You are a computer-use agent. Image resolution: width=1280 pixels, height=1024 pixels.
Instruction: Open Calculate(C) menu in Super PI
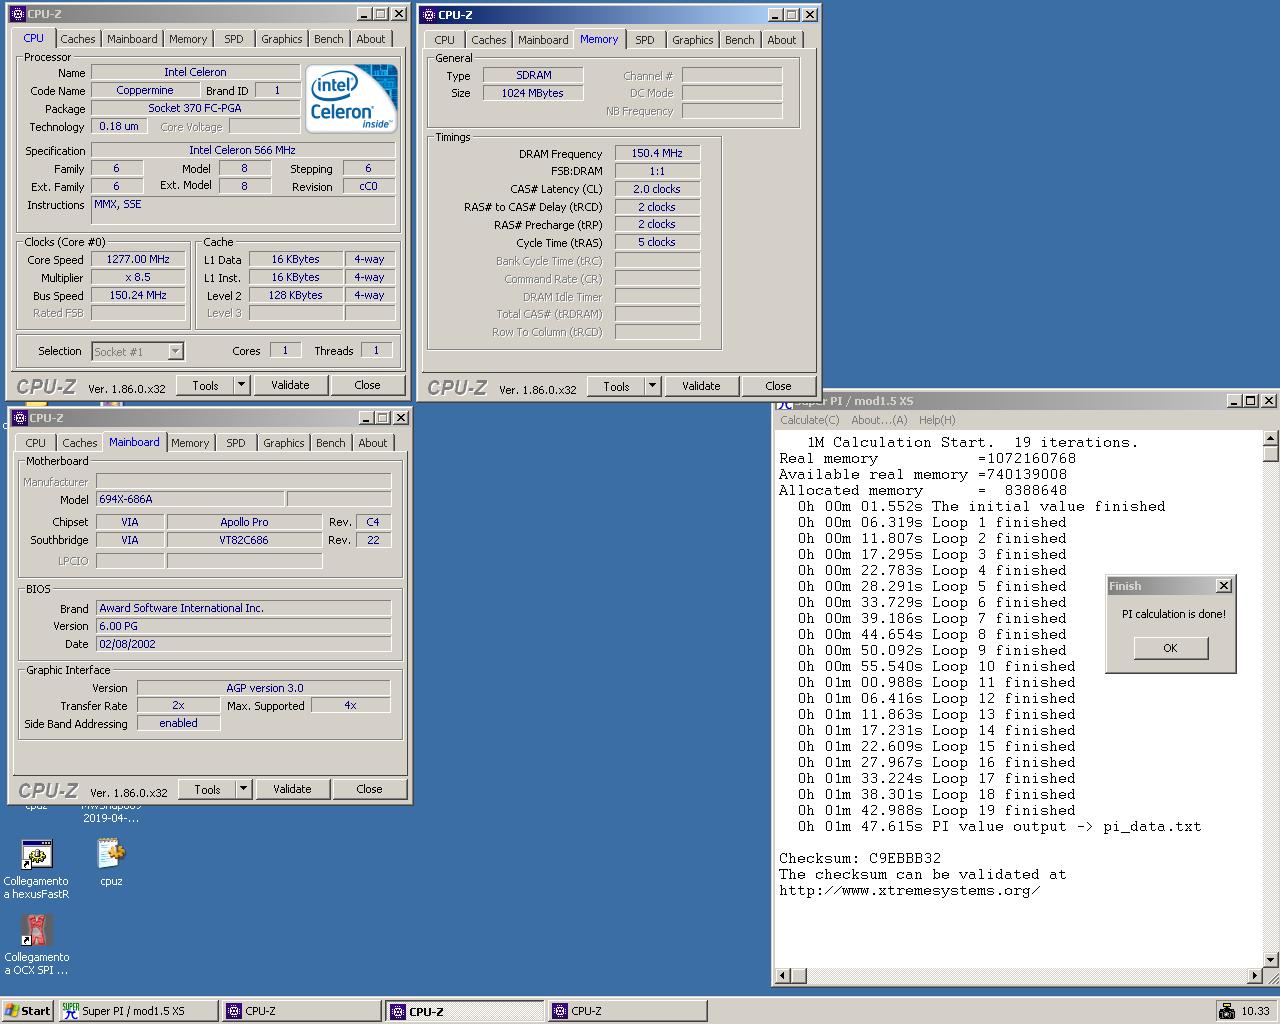pyautogui.click(x=809, y=420)
